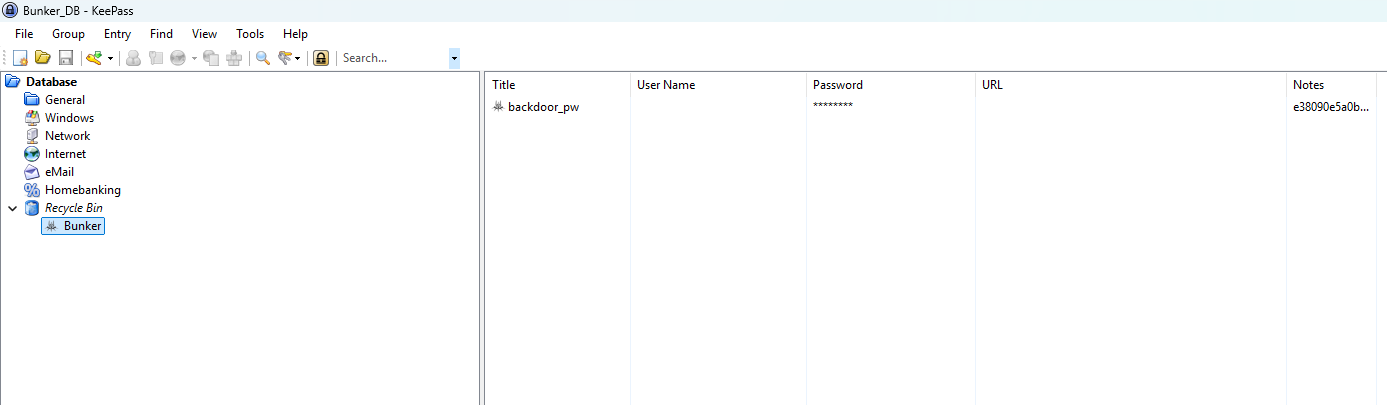The width and height of the screenshot is (1387, 405).
Task: Click the Copy User Name toolbar icon
Action: (134, 58)
